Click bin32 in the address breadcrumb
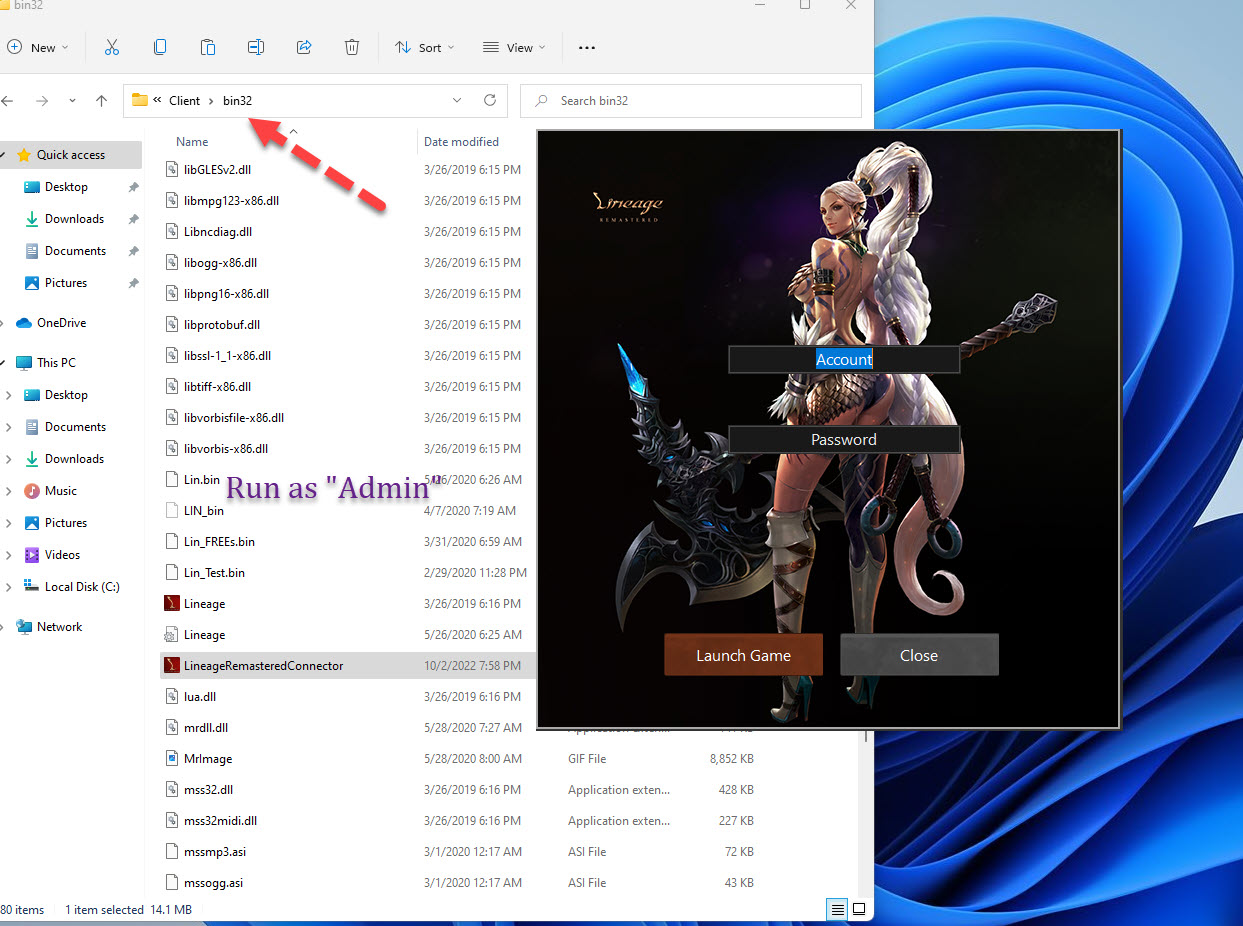The height and width of the screenshot is (926, 1243). (x=238, y=101)
